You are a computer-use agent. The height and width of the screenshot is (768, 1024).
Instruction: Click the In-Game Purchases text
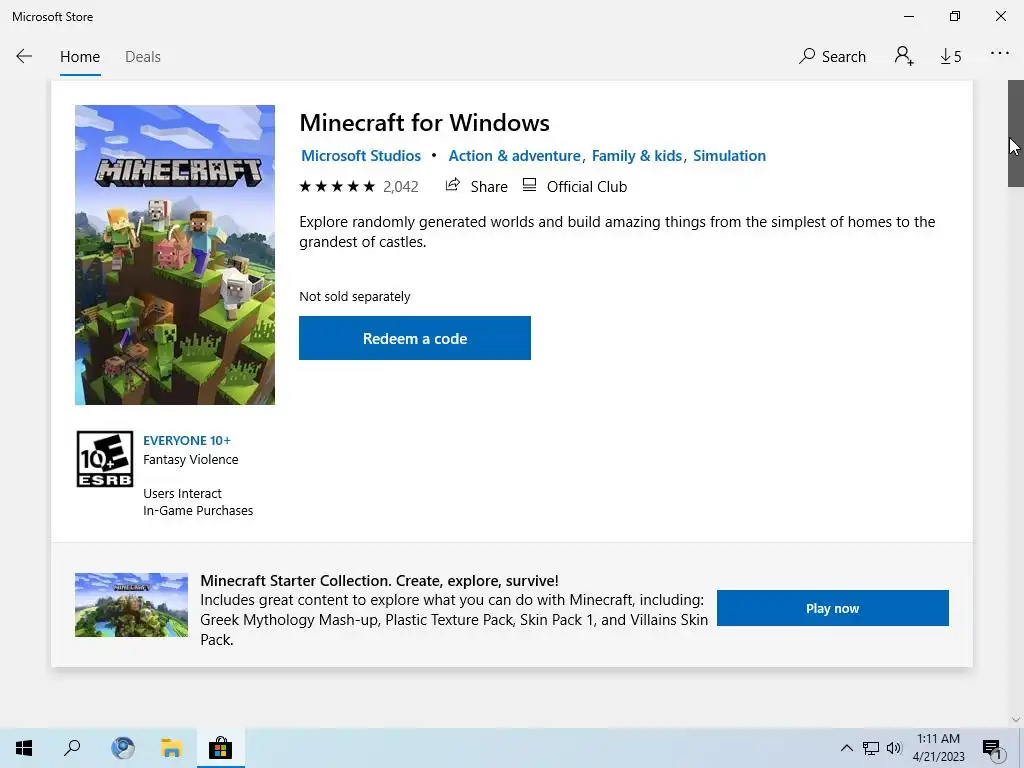(198, 511)
